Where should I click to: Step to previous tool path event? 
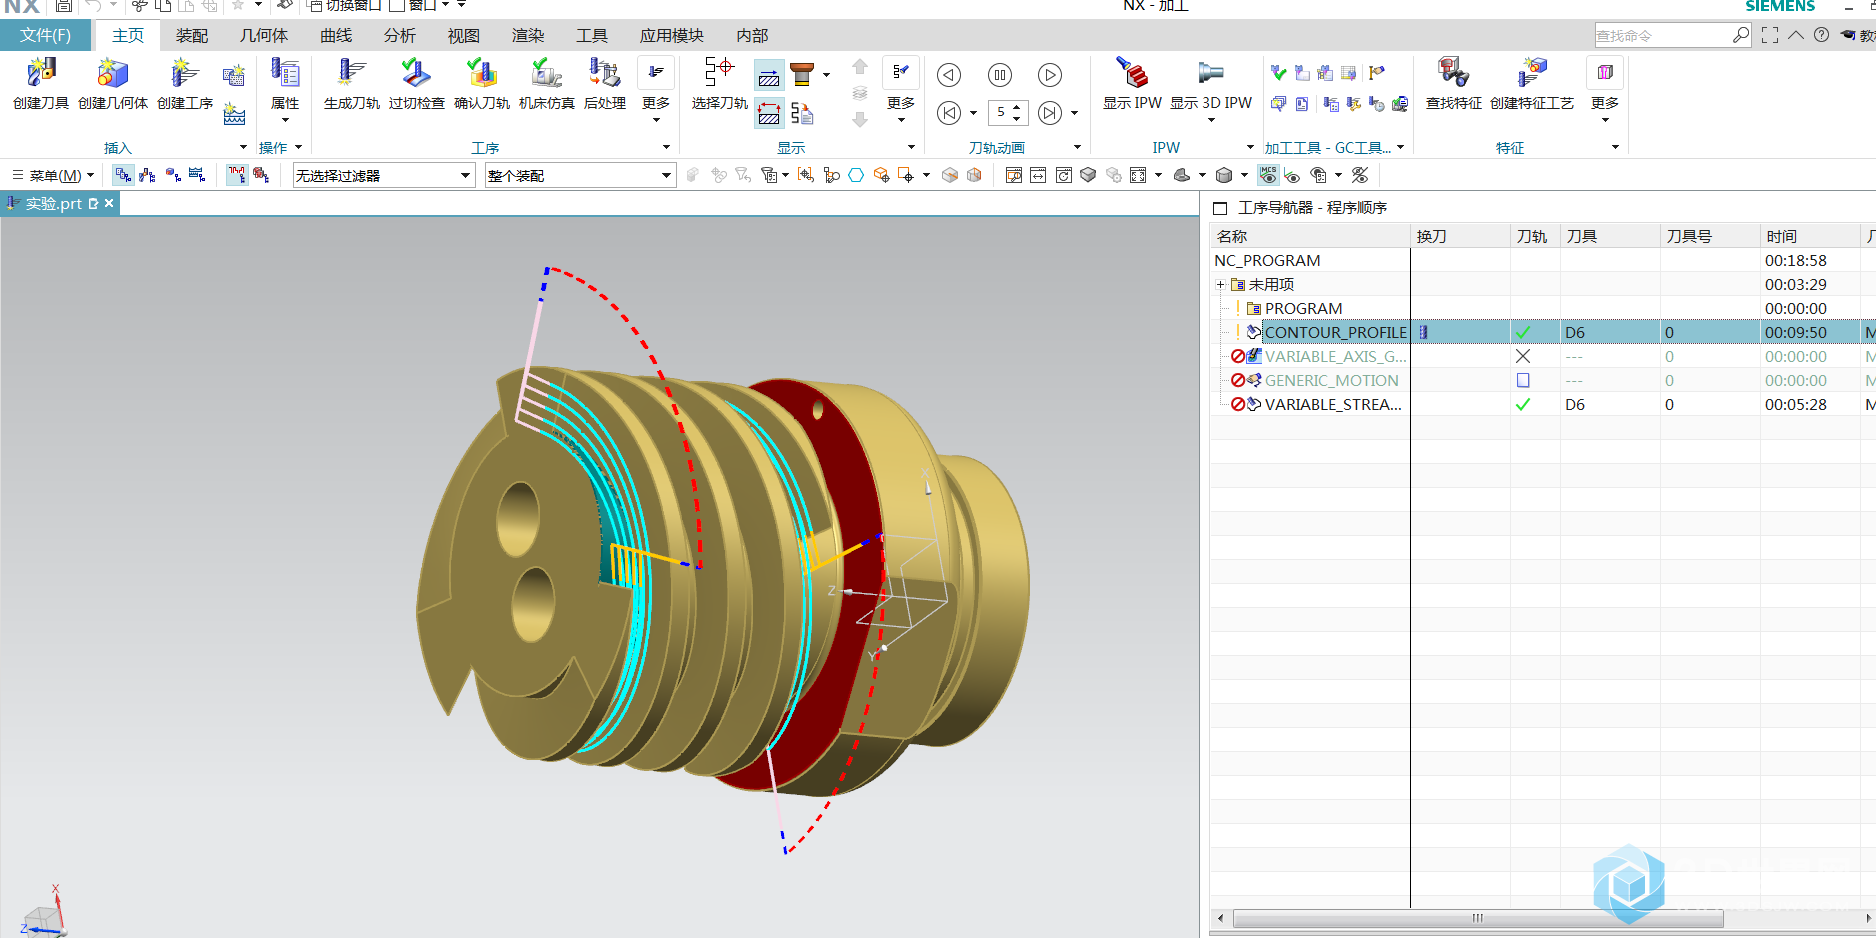pos(949,113)
